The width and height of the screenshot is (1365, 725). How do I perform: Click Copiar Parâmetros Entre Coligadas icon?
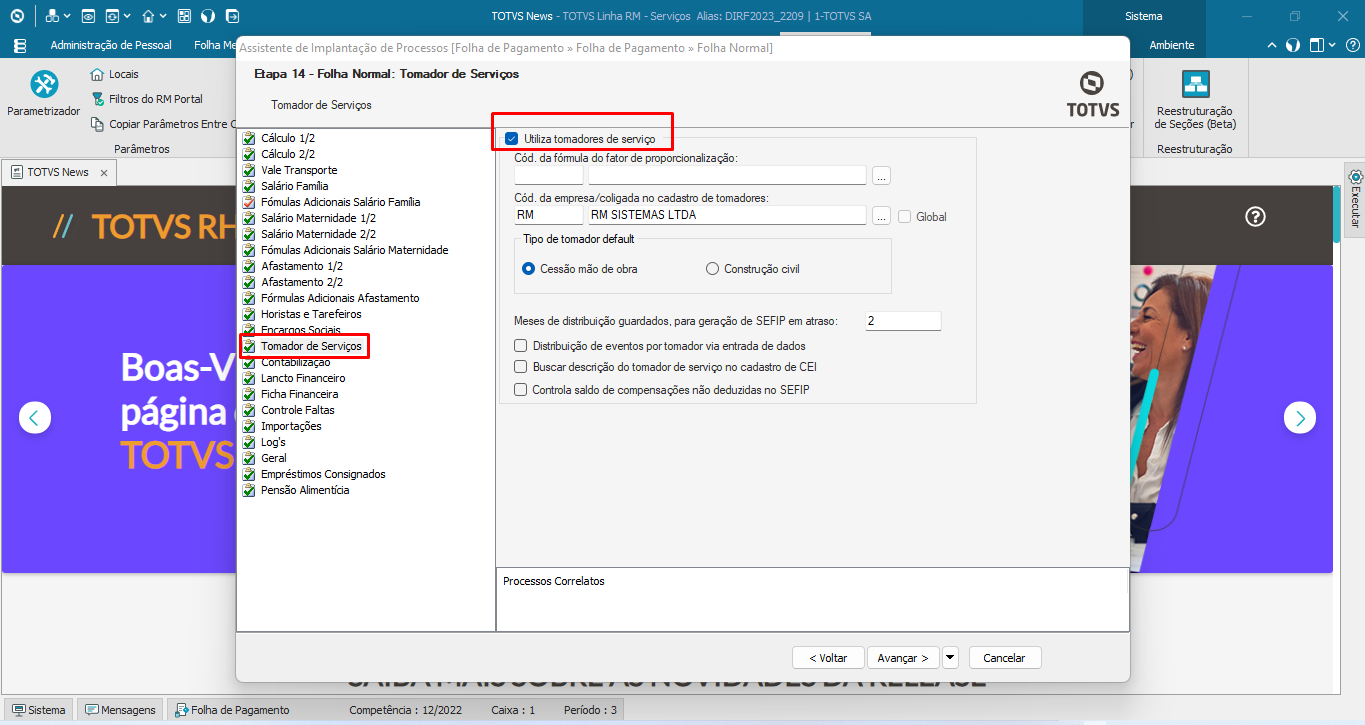point(98,124)
